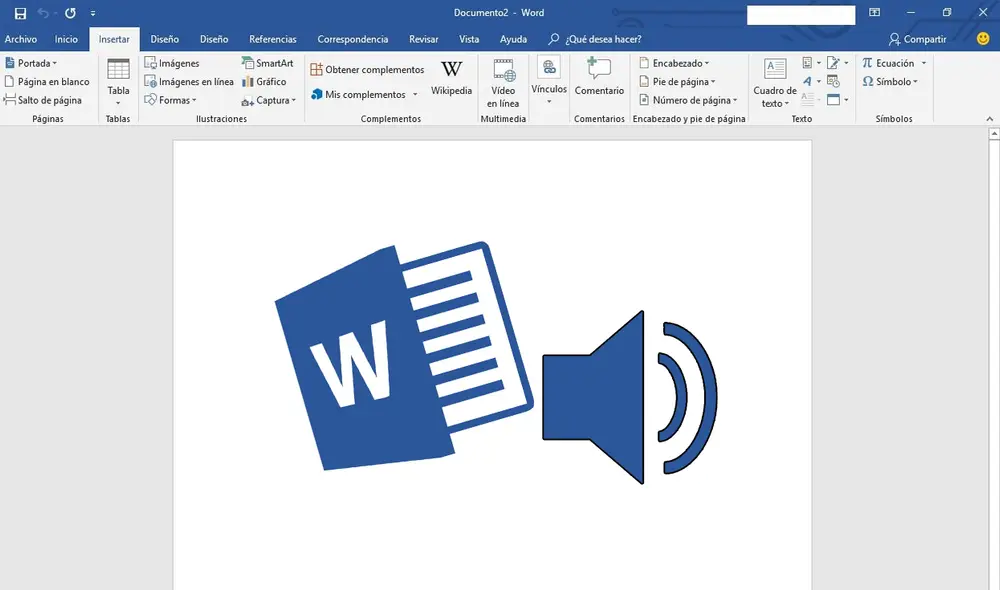Open the Archivo file menu
Viewport: 1000px width, 590px height.
(x=21, y=39)
